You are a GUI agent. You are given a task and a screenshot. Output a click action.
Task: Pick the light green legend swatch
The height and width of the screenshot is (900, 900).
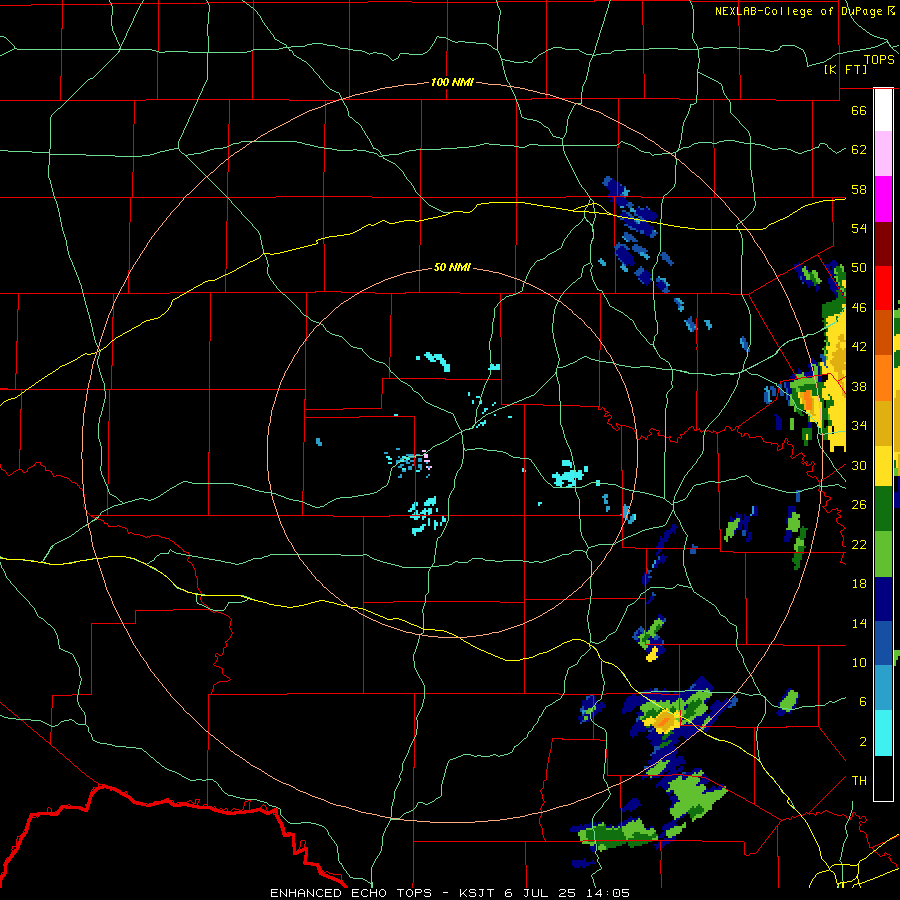tap(883, 554)
